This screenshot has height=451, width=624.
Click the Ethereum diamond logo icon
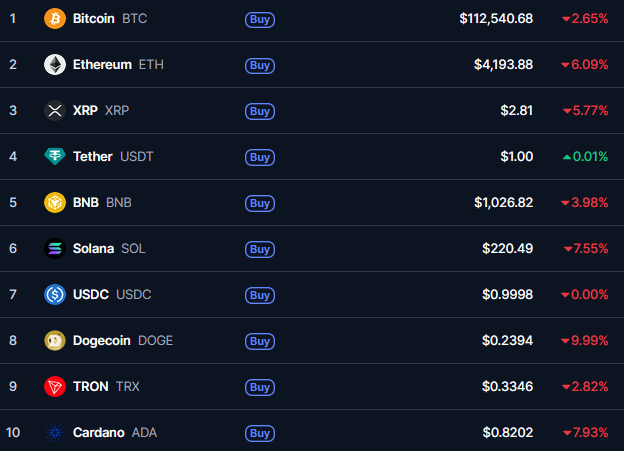(55, 64)
